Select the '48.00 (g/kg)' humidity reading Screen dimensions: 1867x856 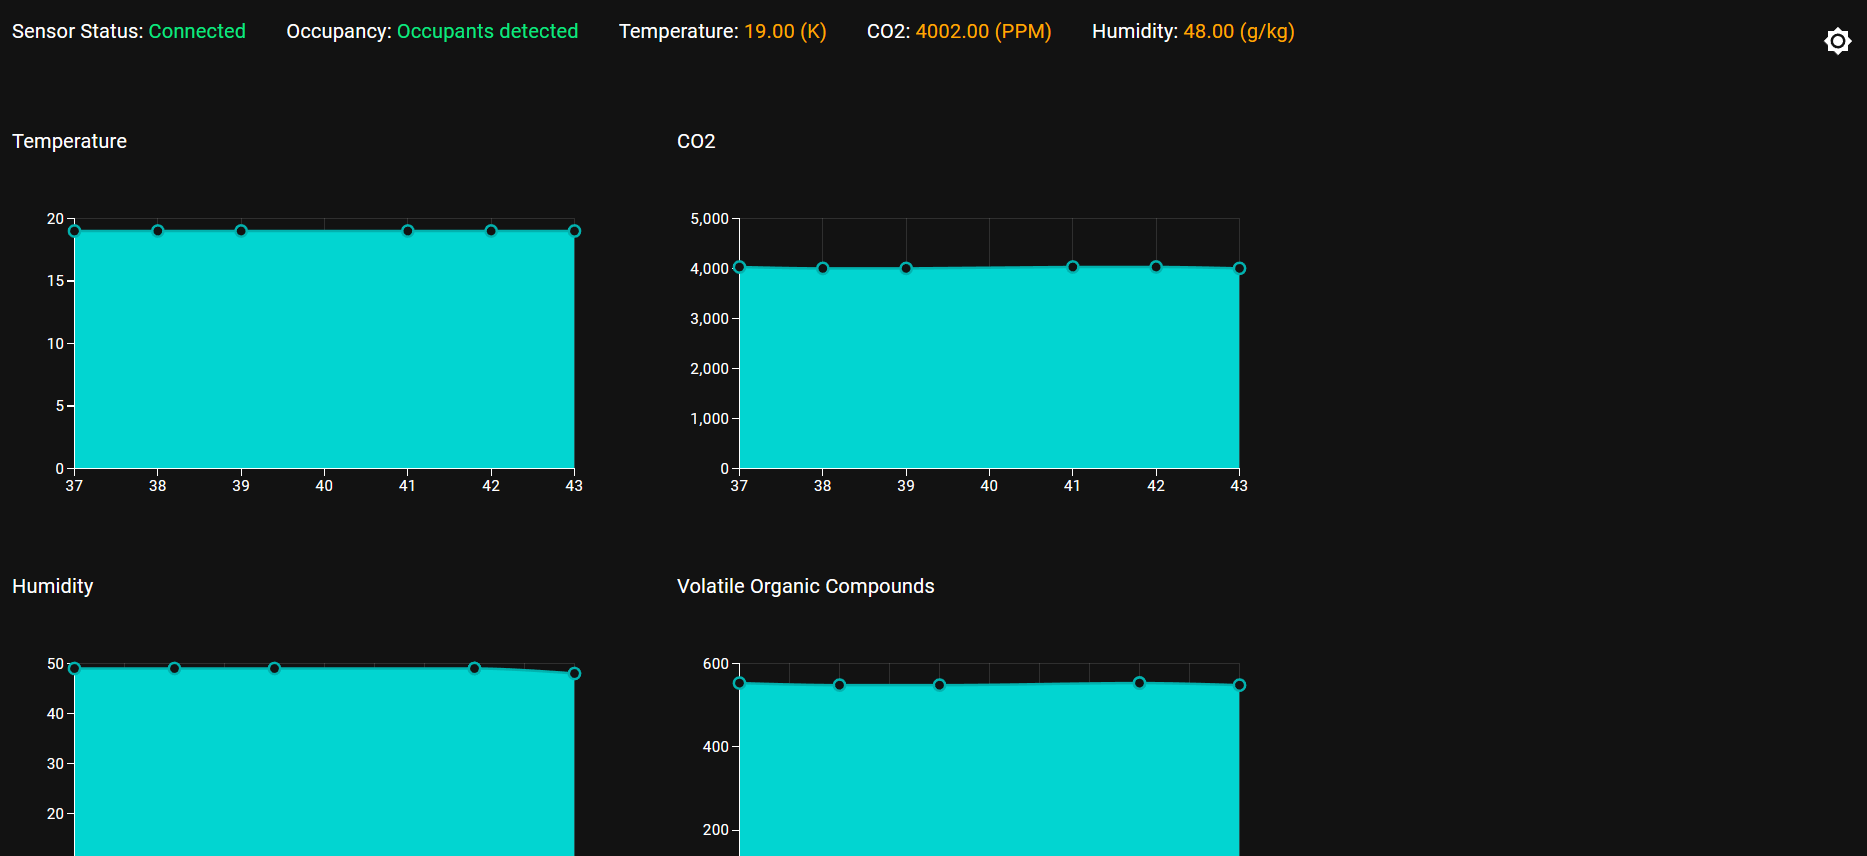(1239, 31)
